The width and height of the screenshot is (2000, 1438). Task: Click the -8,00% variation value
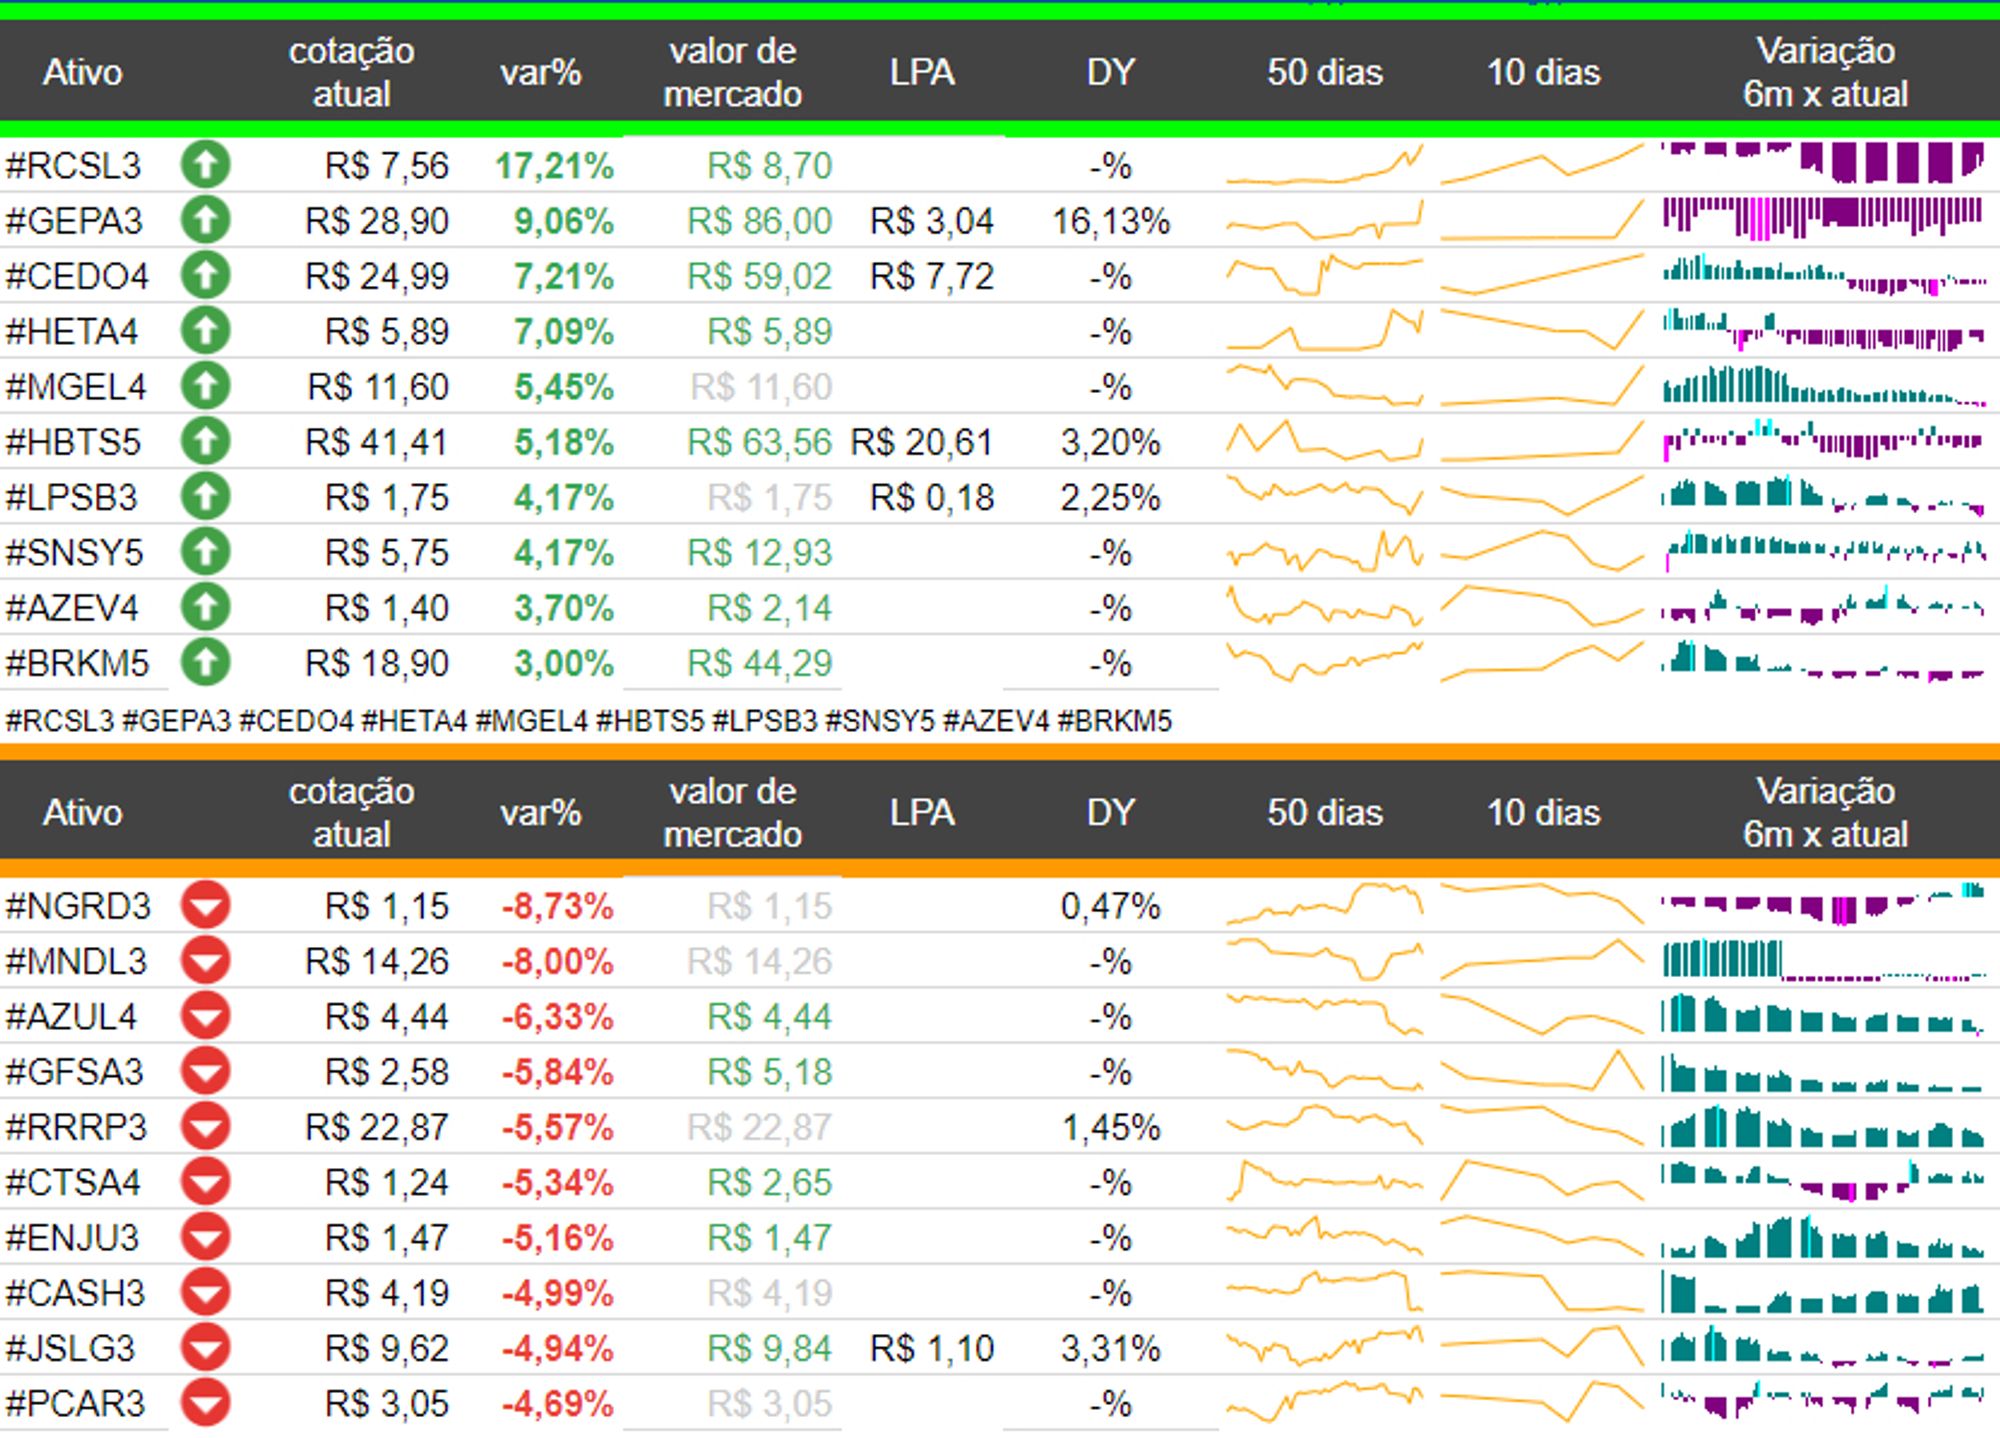[557, 961]
